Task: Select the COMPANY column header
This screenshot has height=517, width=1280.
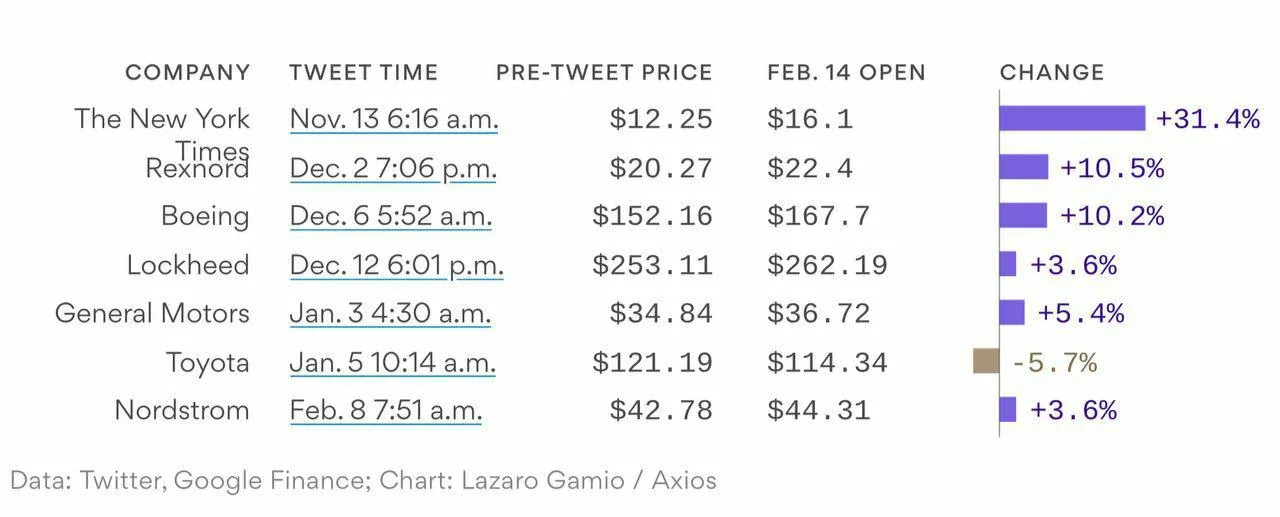Action: pos(187,73)
